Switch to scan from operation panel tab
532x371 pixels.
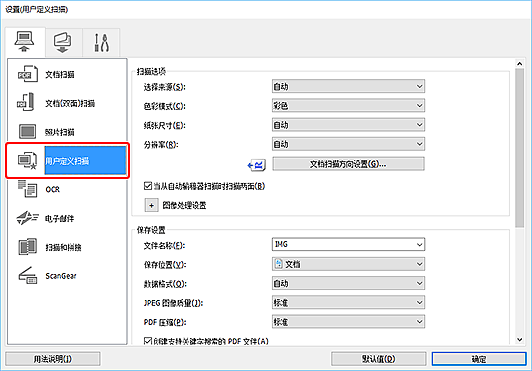tap(63, 43)
